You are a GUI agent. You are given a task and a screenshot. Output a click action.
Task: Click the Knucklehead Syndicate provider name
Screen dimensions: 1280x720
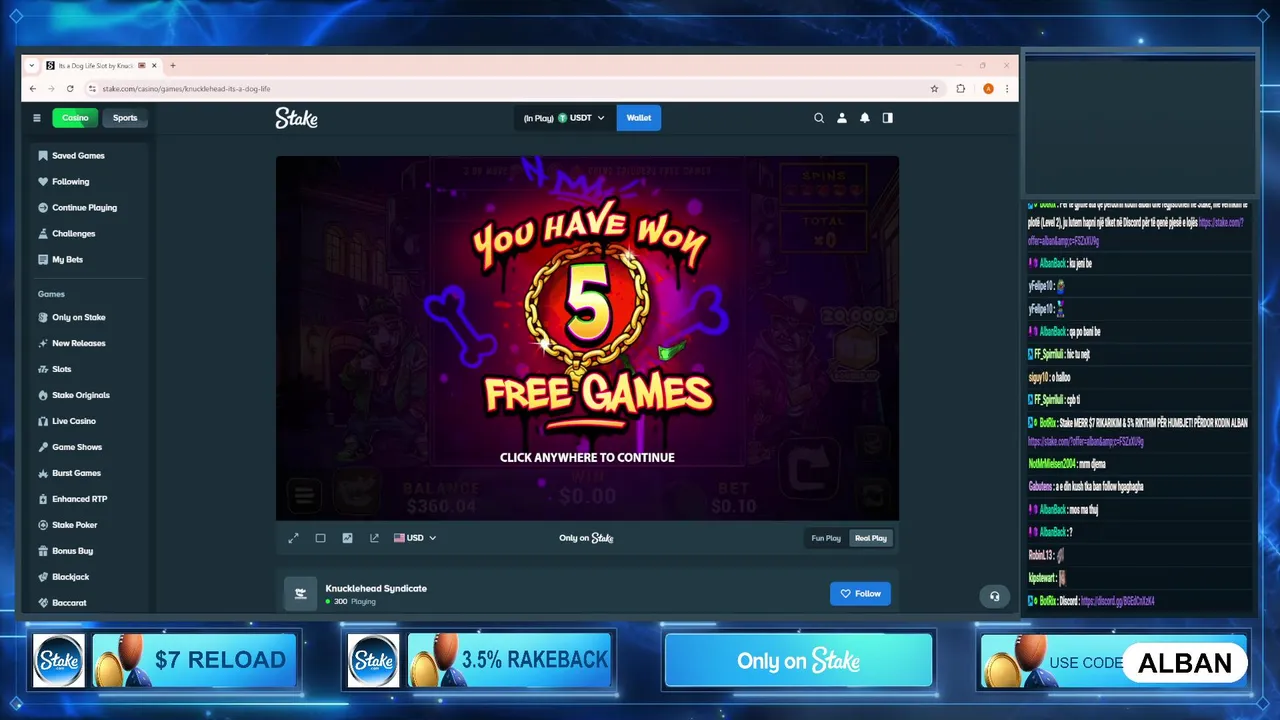[x=376, y=588]
